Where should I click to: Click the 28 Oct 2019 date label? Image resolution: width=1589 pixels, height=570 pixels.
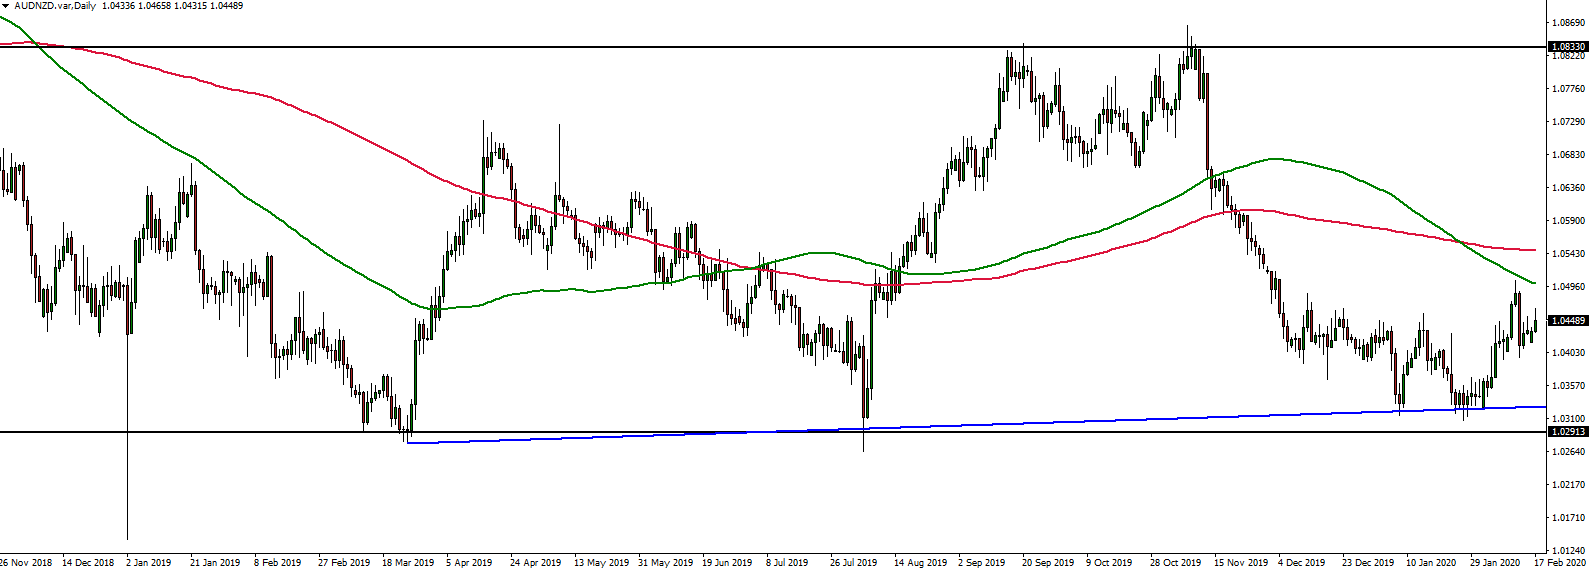tap(1175, 563)
